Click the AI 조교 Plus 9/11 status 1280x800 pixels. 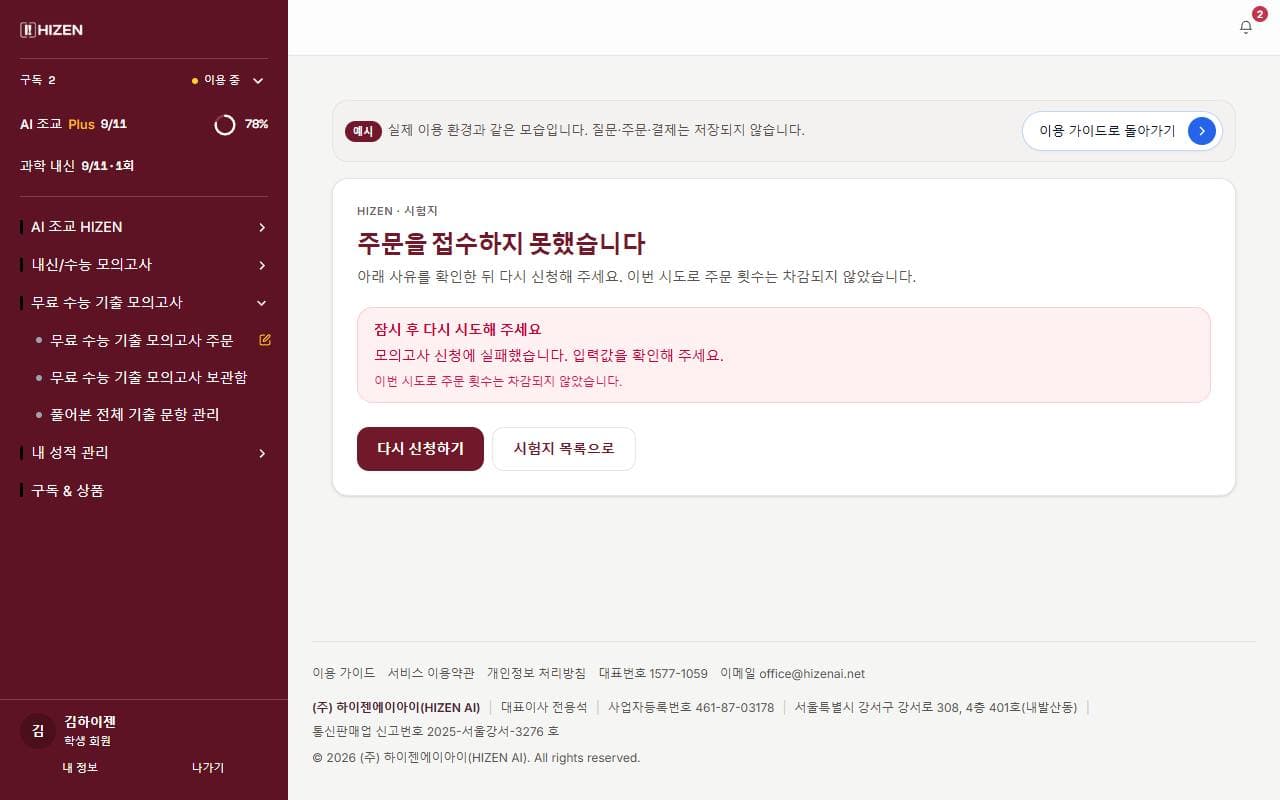73,124
